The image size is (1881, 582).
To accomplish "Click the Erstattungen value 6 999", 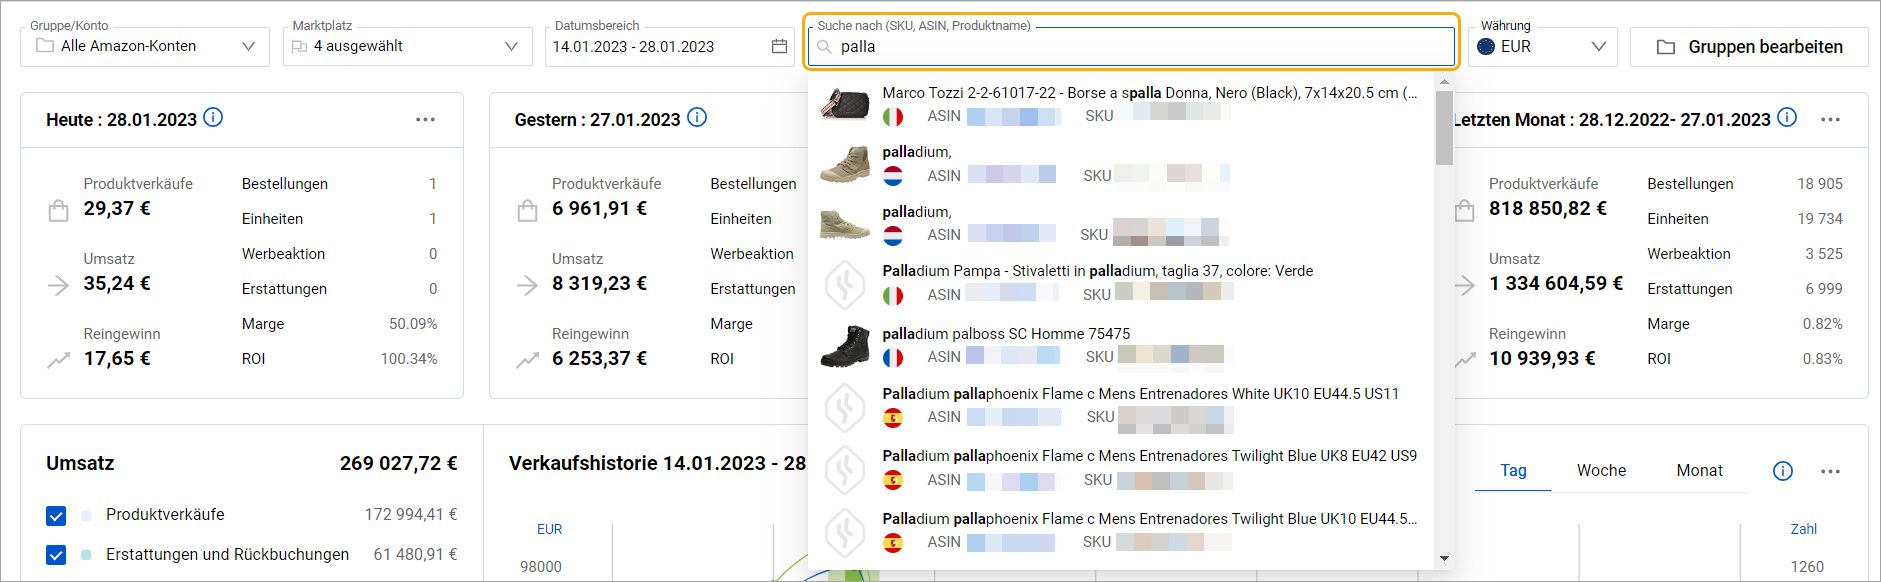I will point(1824,289).
